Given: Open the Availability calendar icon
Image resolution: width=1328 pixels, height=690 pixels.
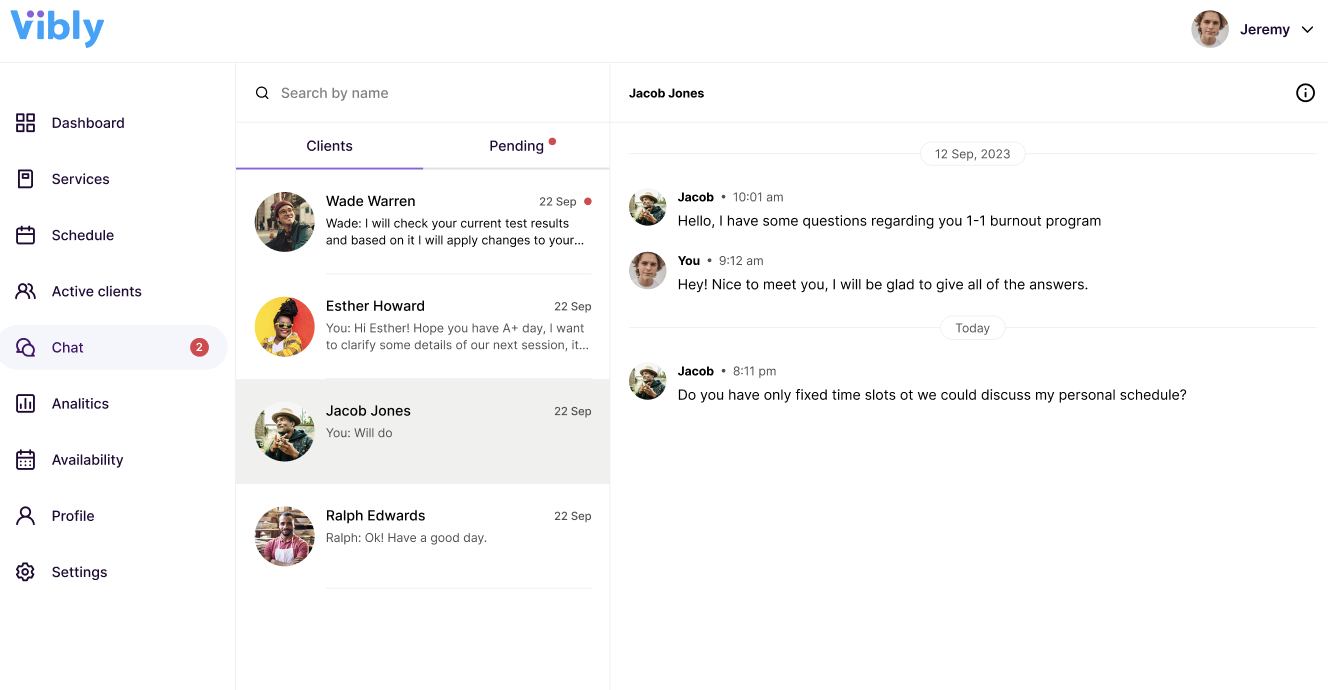Looking at the screenshot, I should click(26, 460).
